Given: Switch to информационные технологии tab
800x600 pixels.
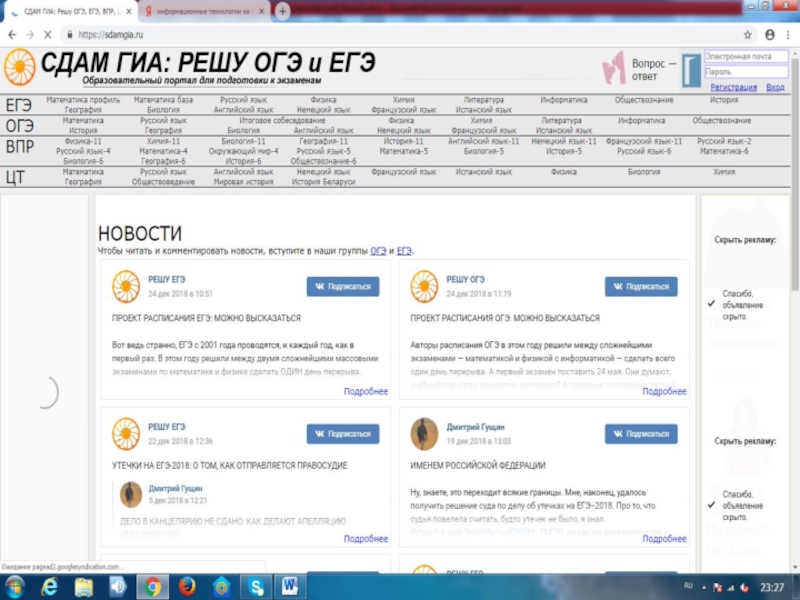Looking at the screenshot, I should click(203, 11).
